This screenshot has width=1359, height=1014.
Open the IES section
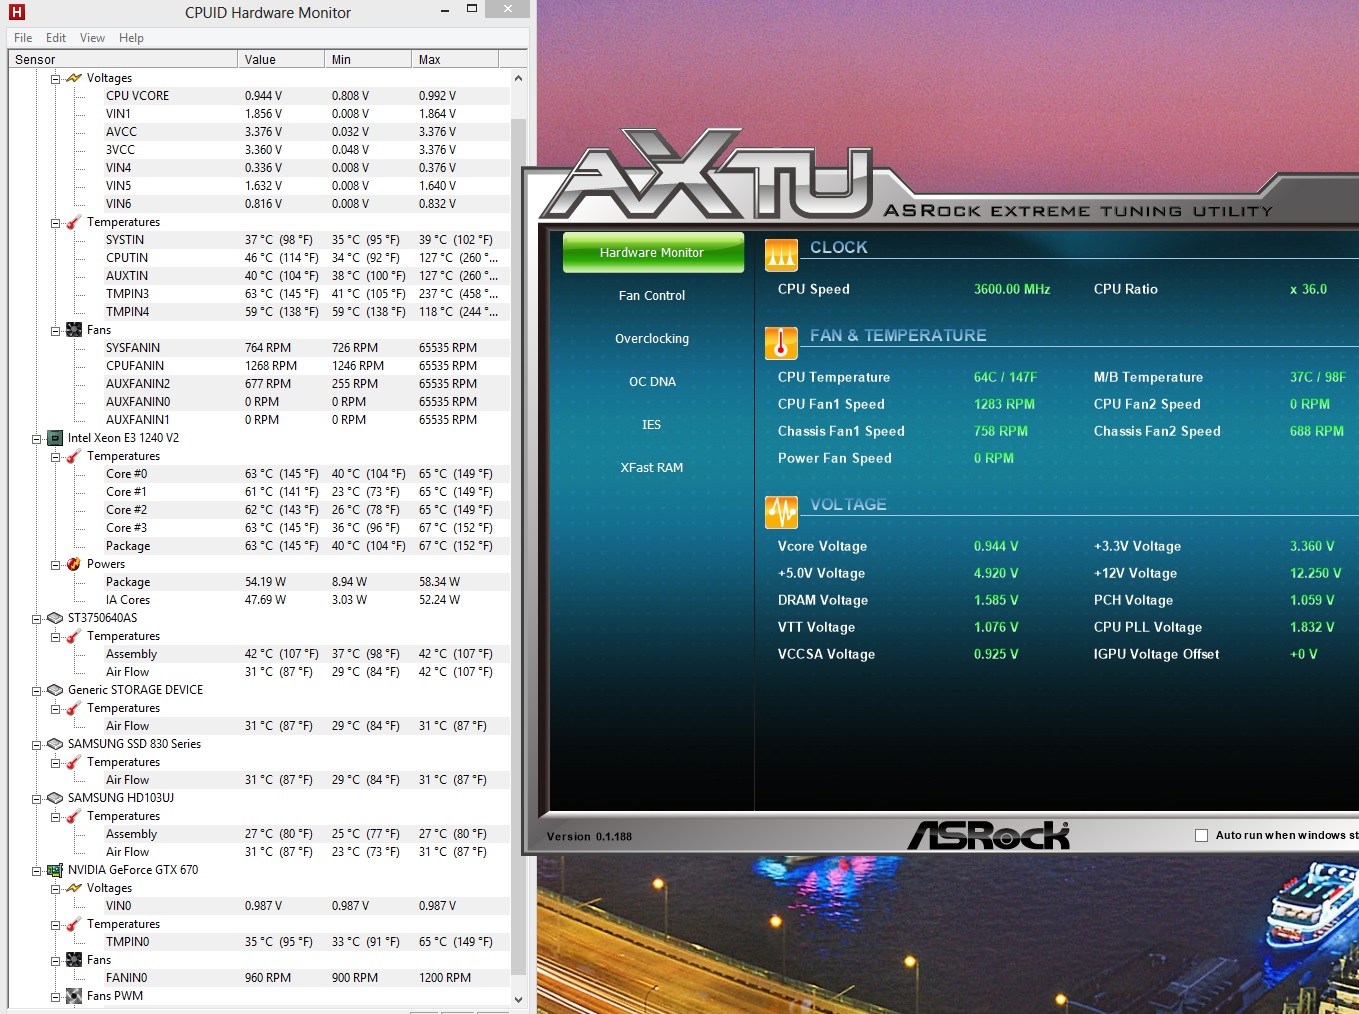tap(652, 425)
